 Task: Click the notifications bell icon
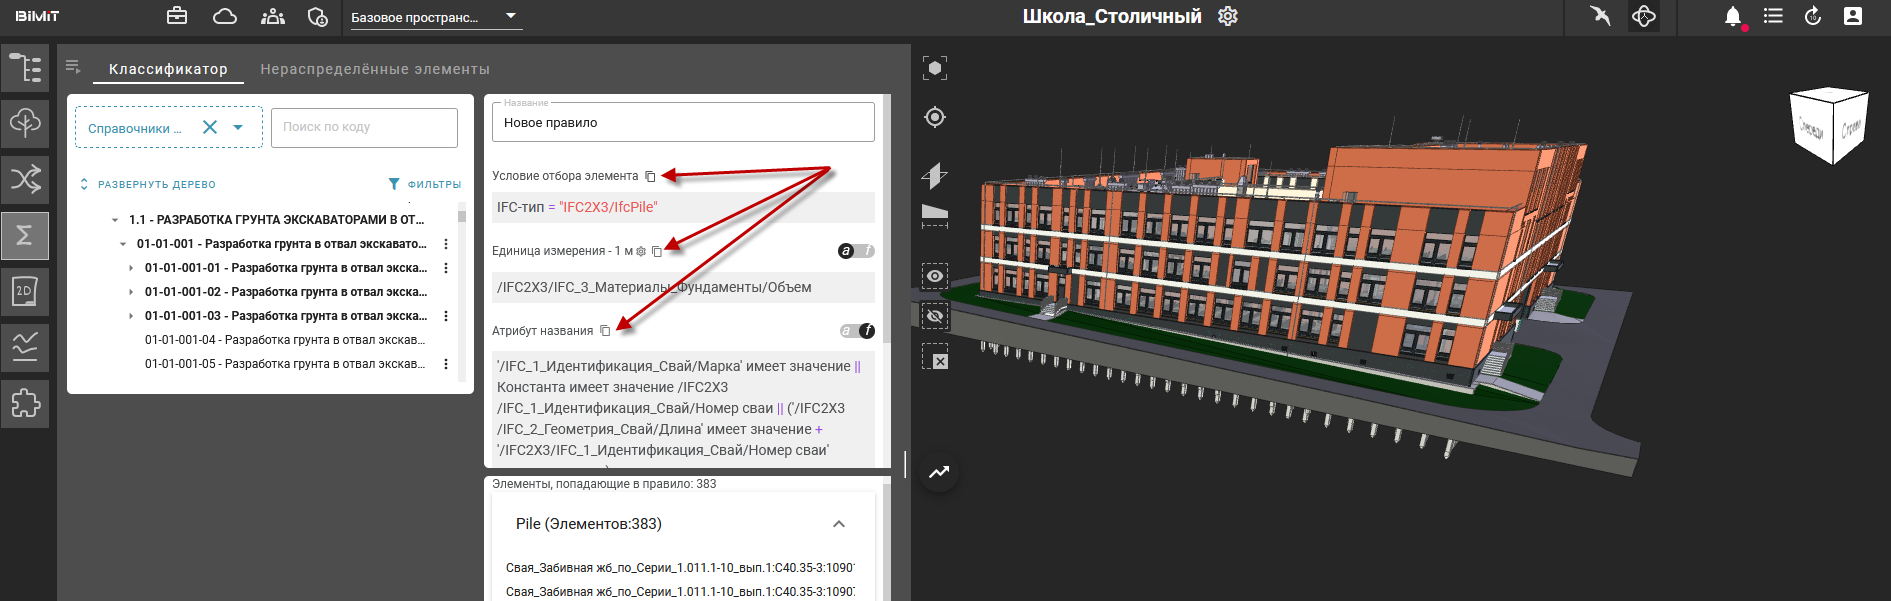(x=1733, y=17)
